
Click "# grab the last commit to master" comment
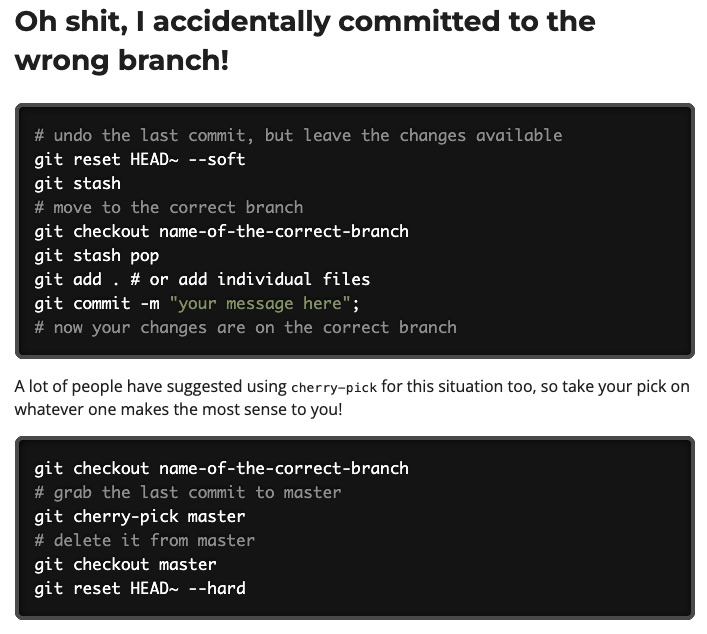(x=188, y=492)
